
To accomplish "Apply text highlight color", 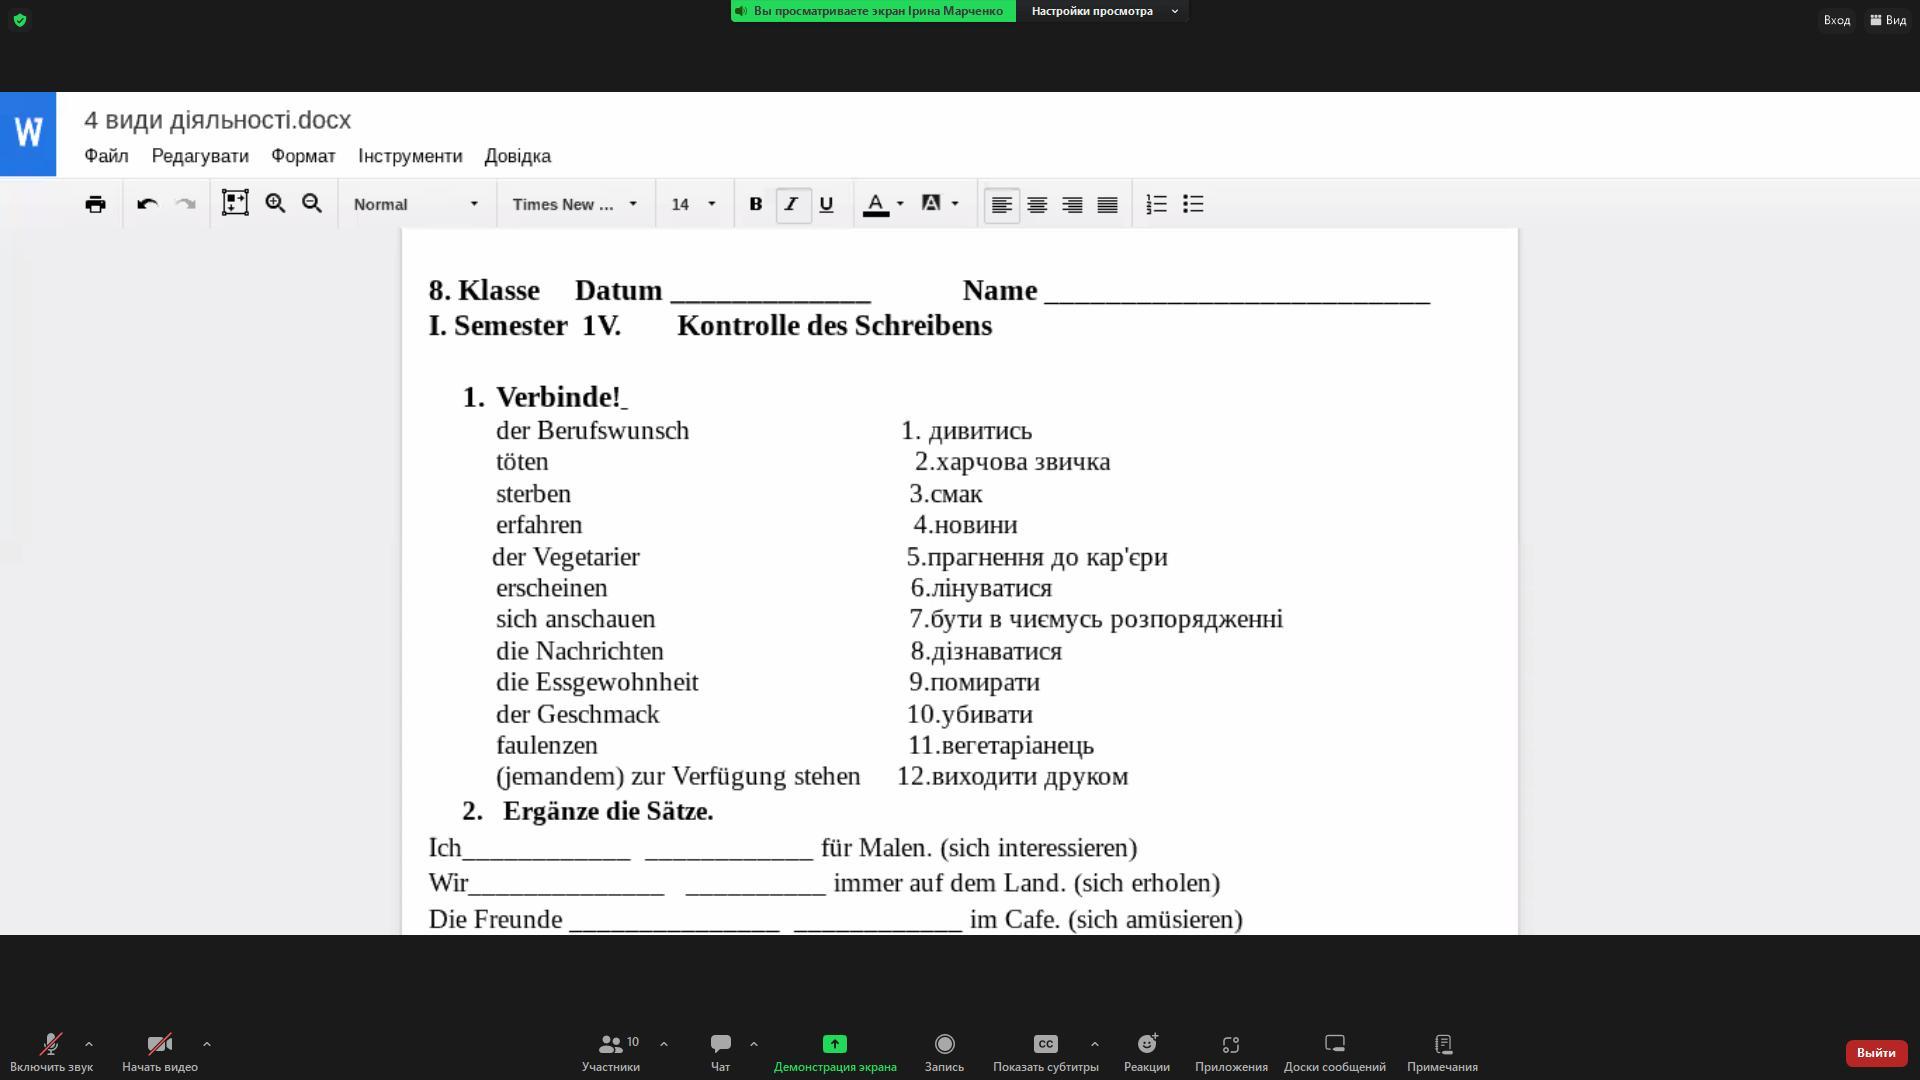I will coord(930,203).
